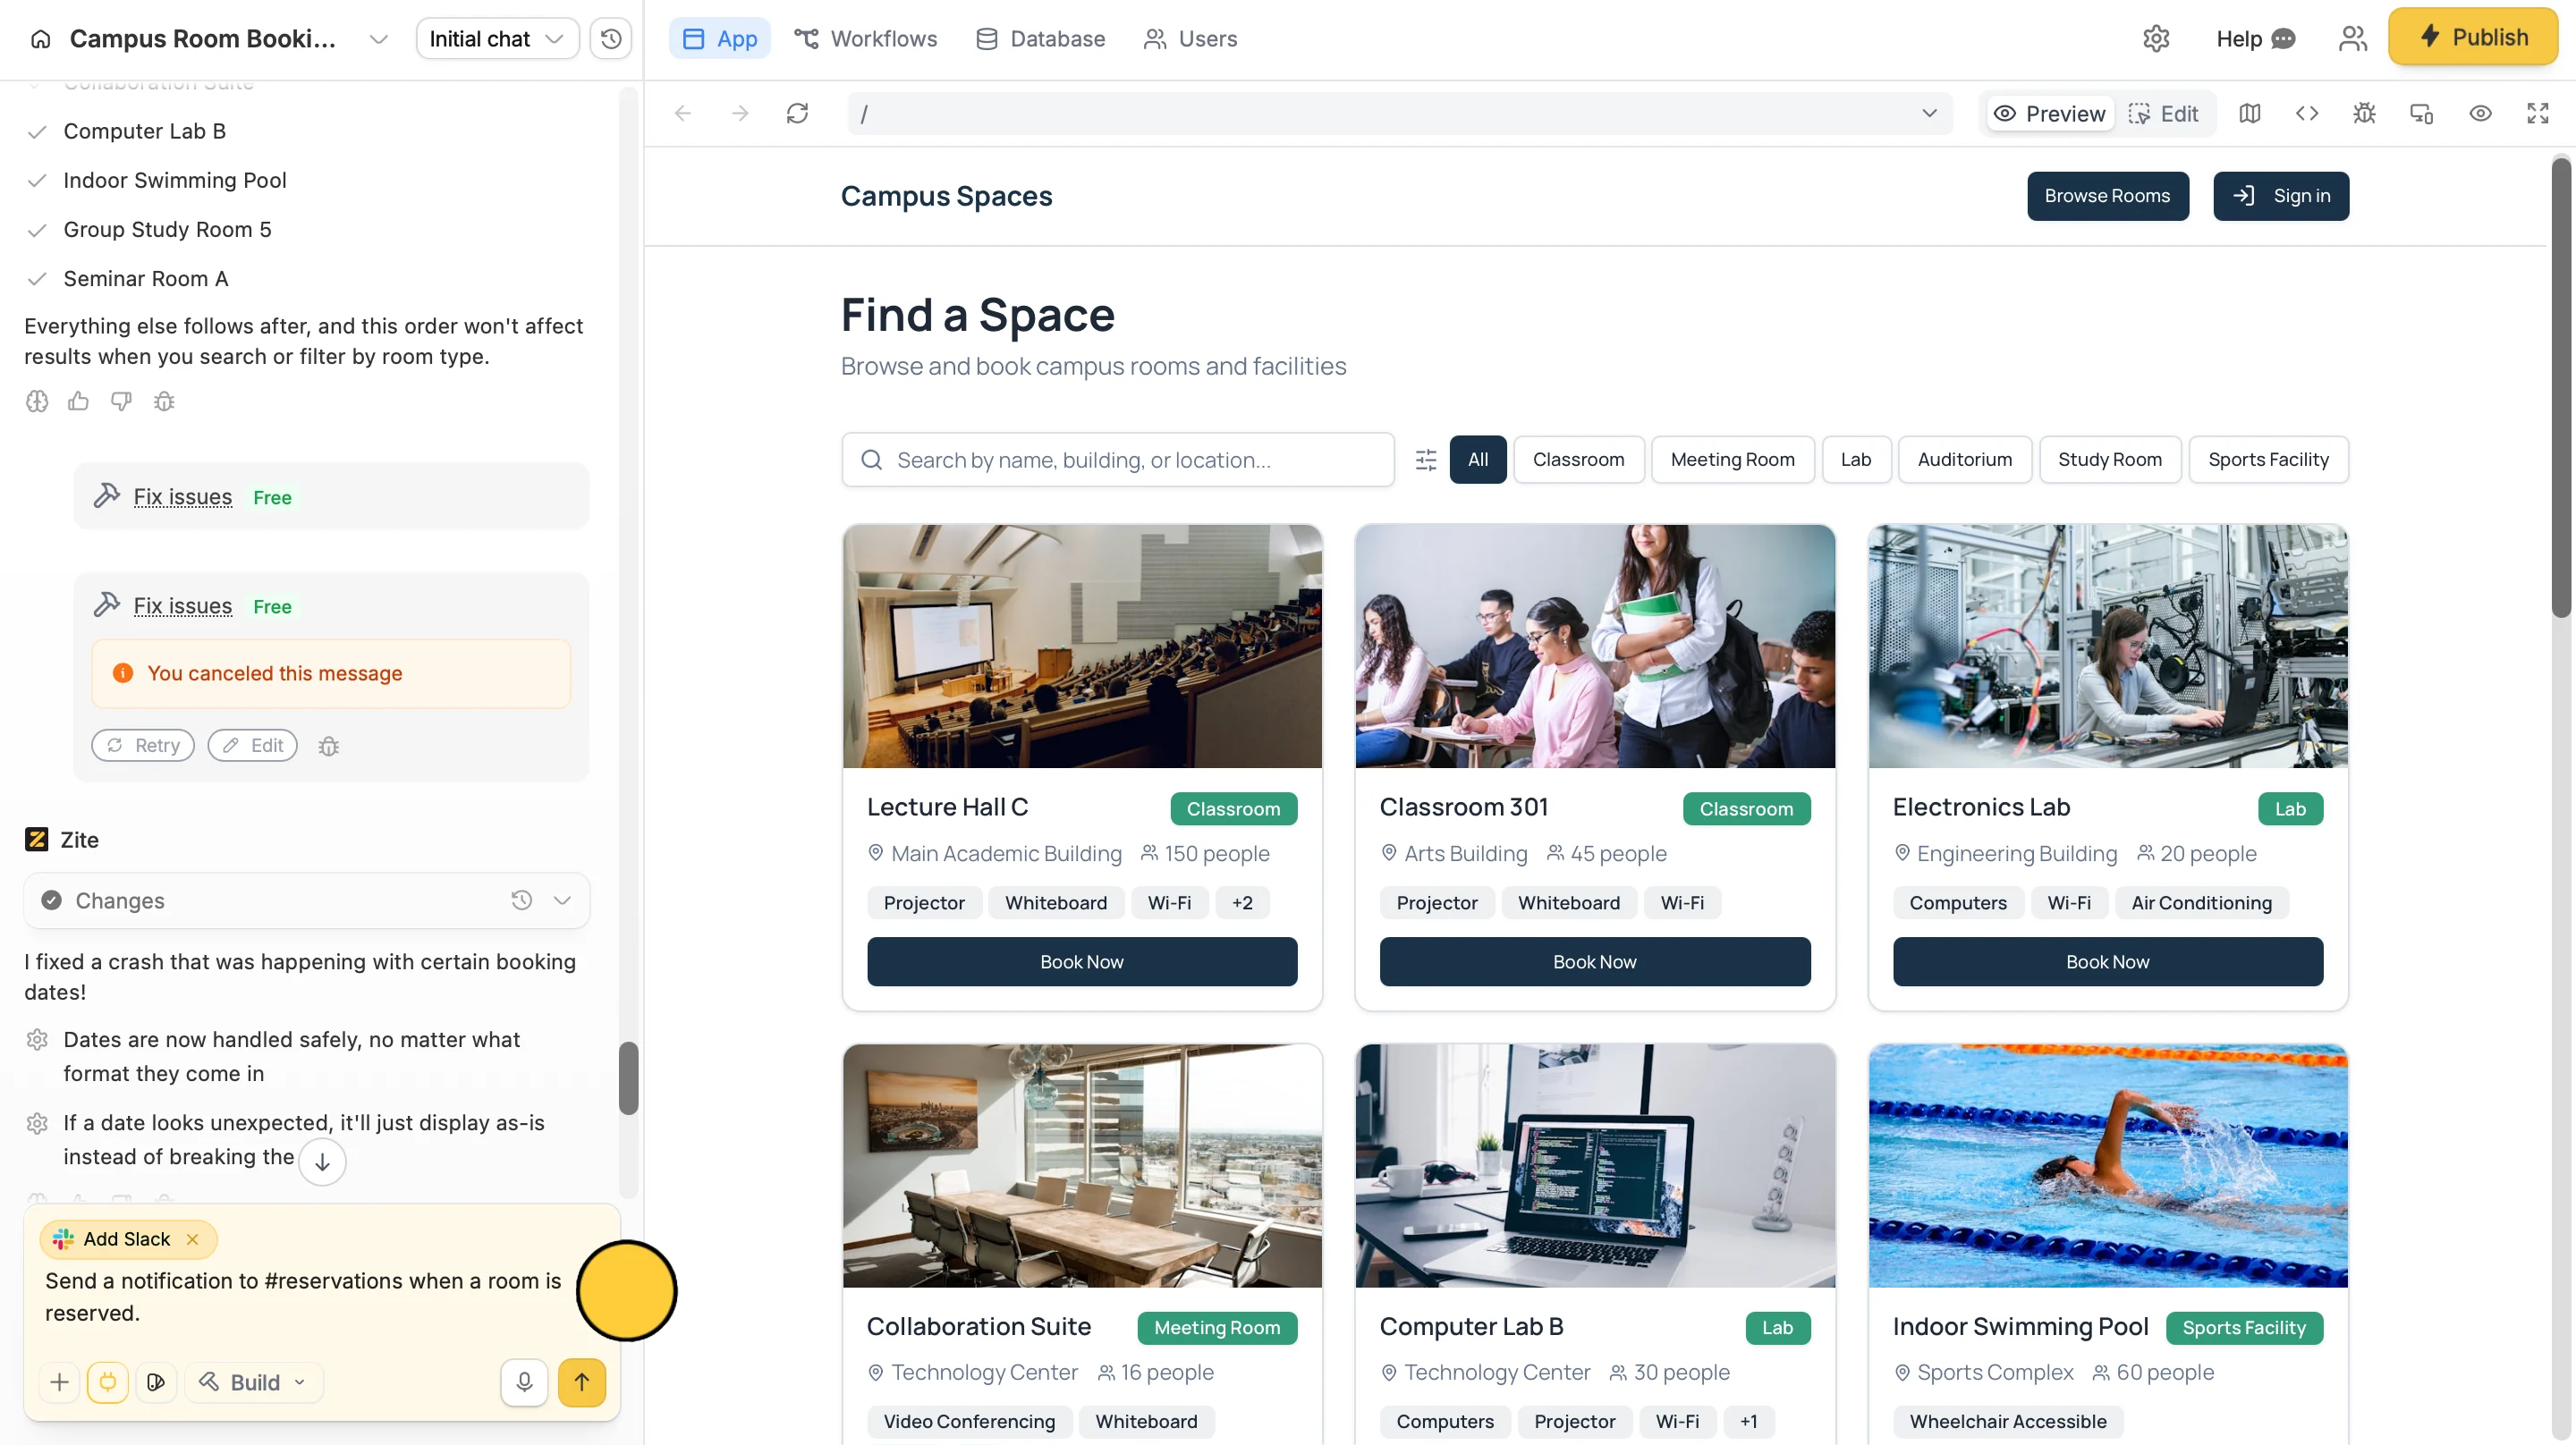Image resolution: width=2576 pixels, height=1445 pixels.
Task: Open integrations plug icon in composer
Action: coord(107,1383)
